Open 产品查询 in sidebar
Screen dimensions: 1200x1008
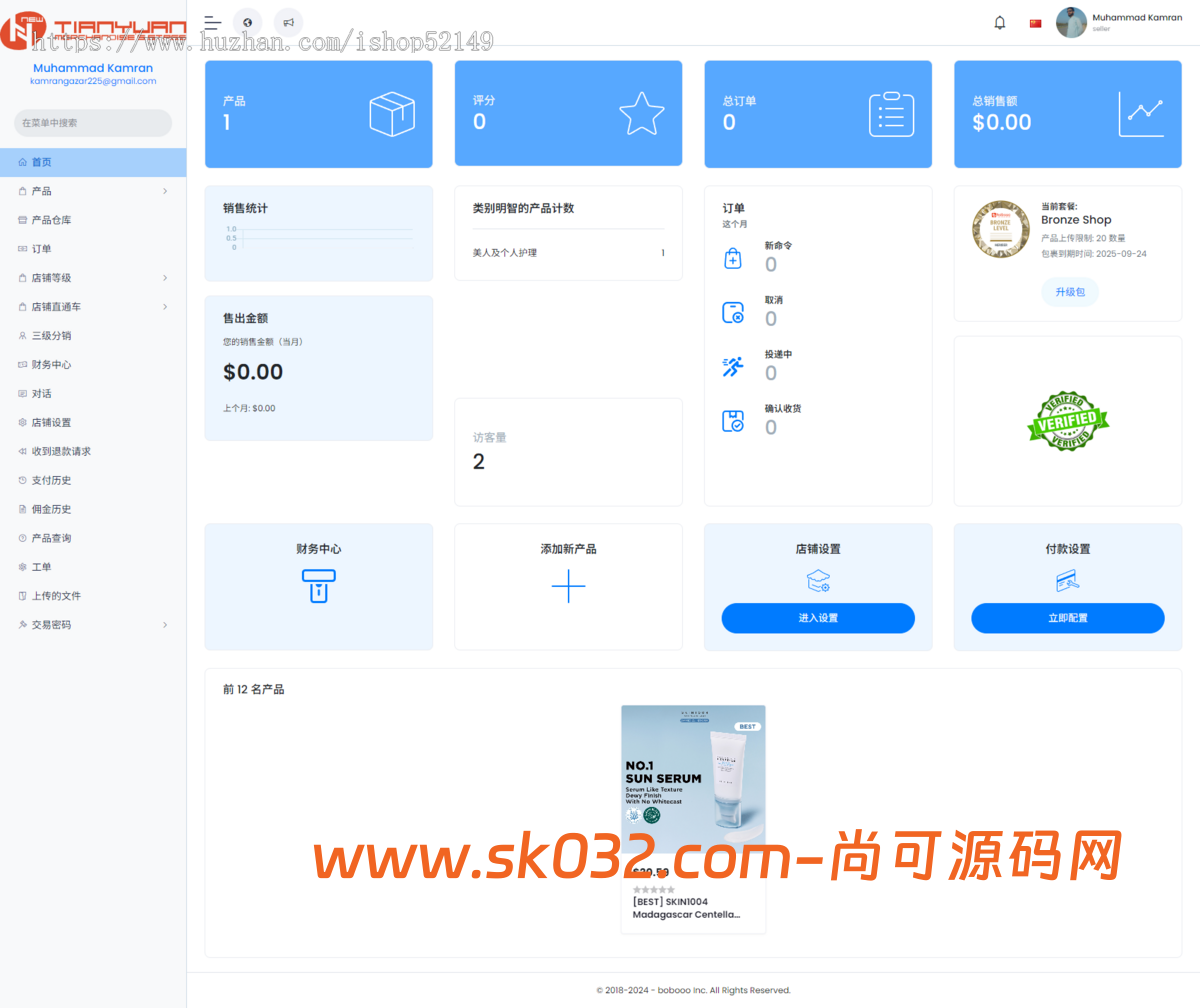[x=93, y=538]
